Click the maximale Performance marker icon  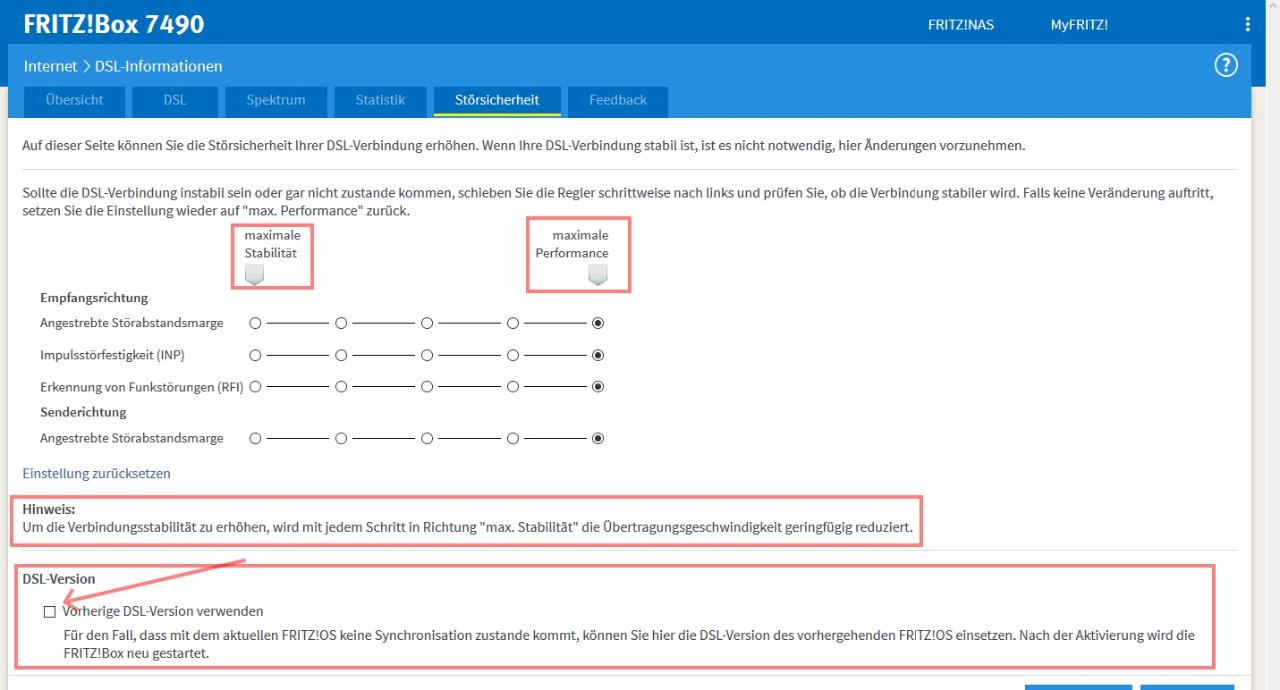[598, 274]
